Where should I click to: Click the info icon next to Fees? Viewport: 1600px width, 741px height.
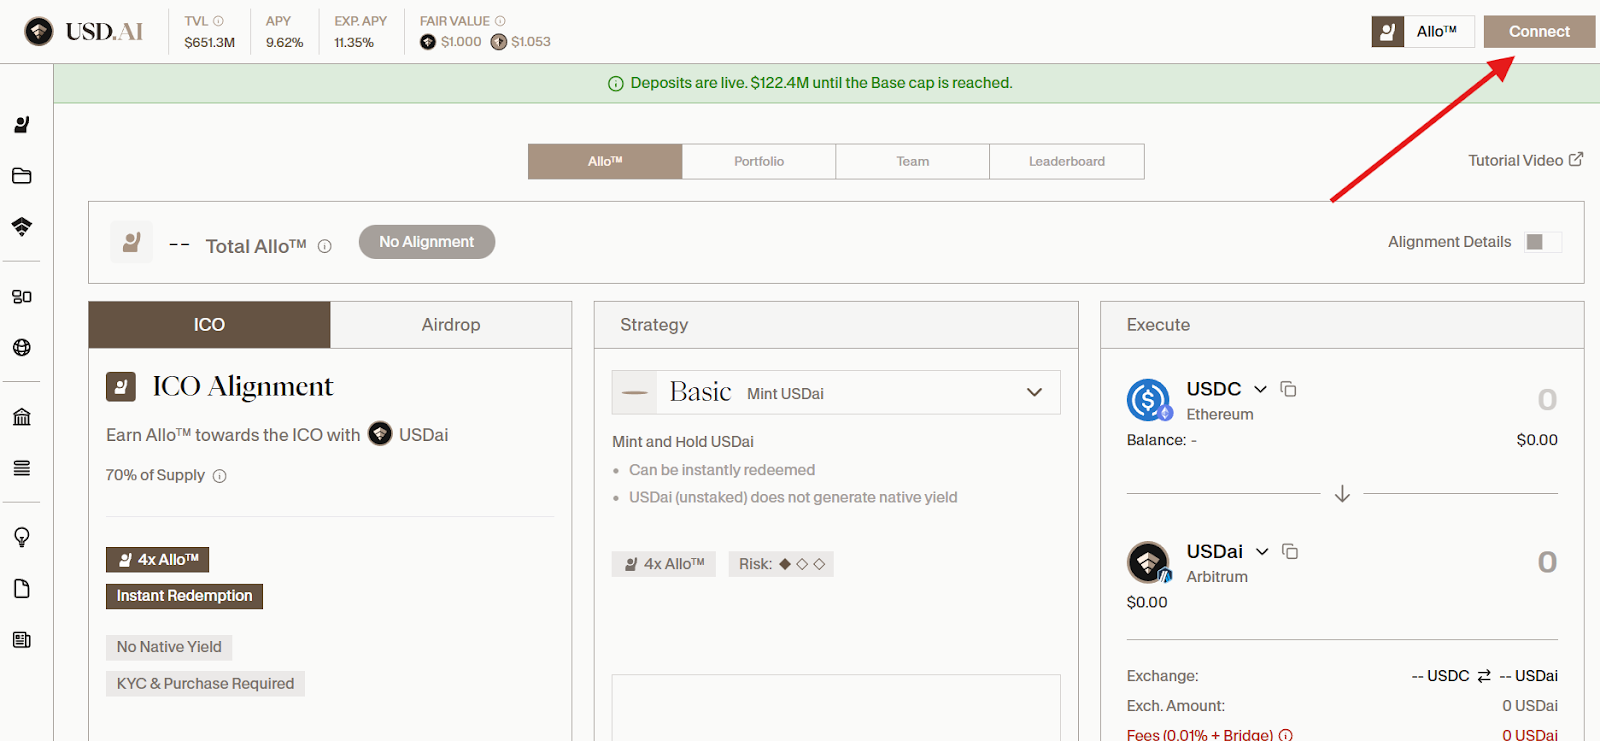tap(1286, 736)
